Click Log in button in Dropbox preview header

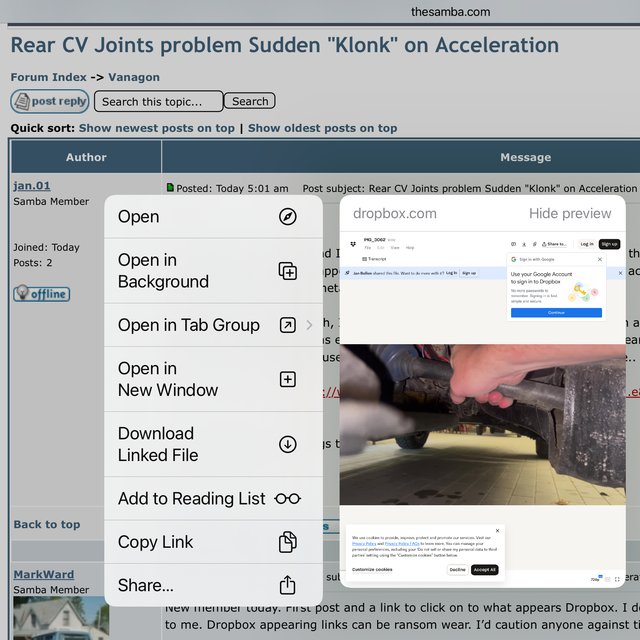(587, 244)
